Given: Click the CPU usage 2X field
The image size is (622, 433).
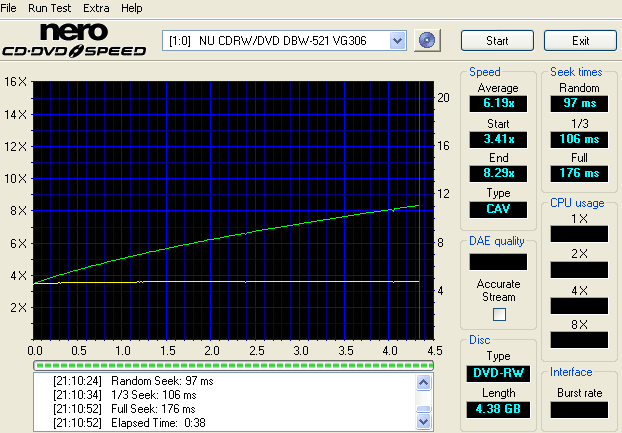Looking at the screenshot, I should tap(579, 270).
